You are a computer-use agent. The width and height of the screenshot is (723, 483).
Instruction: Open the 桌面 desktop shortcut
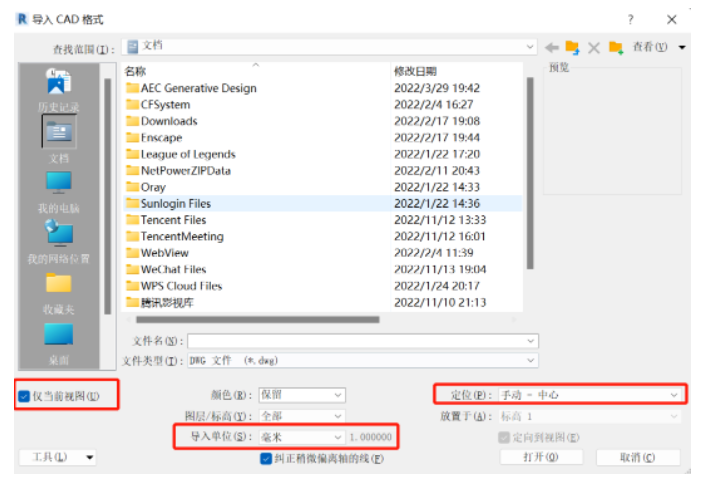pyautogui.click(x=59, y=343)
